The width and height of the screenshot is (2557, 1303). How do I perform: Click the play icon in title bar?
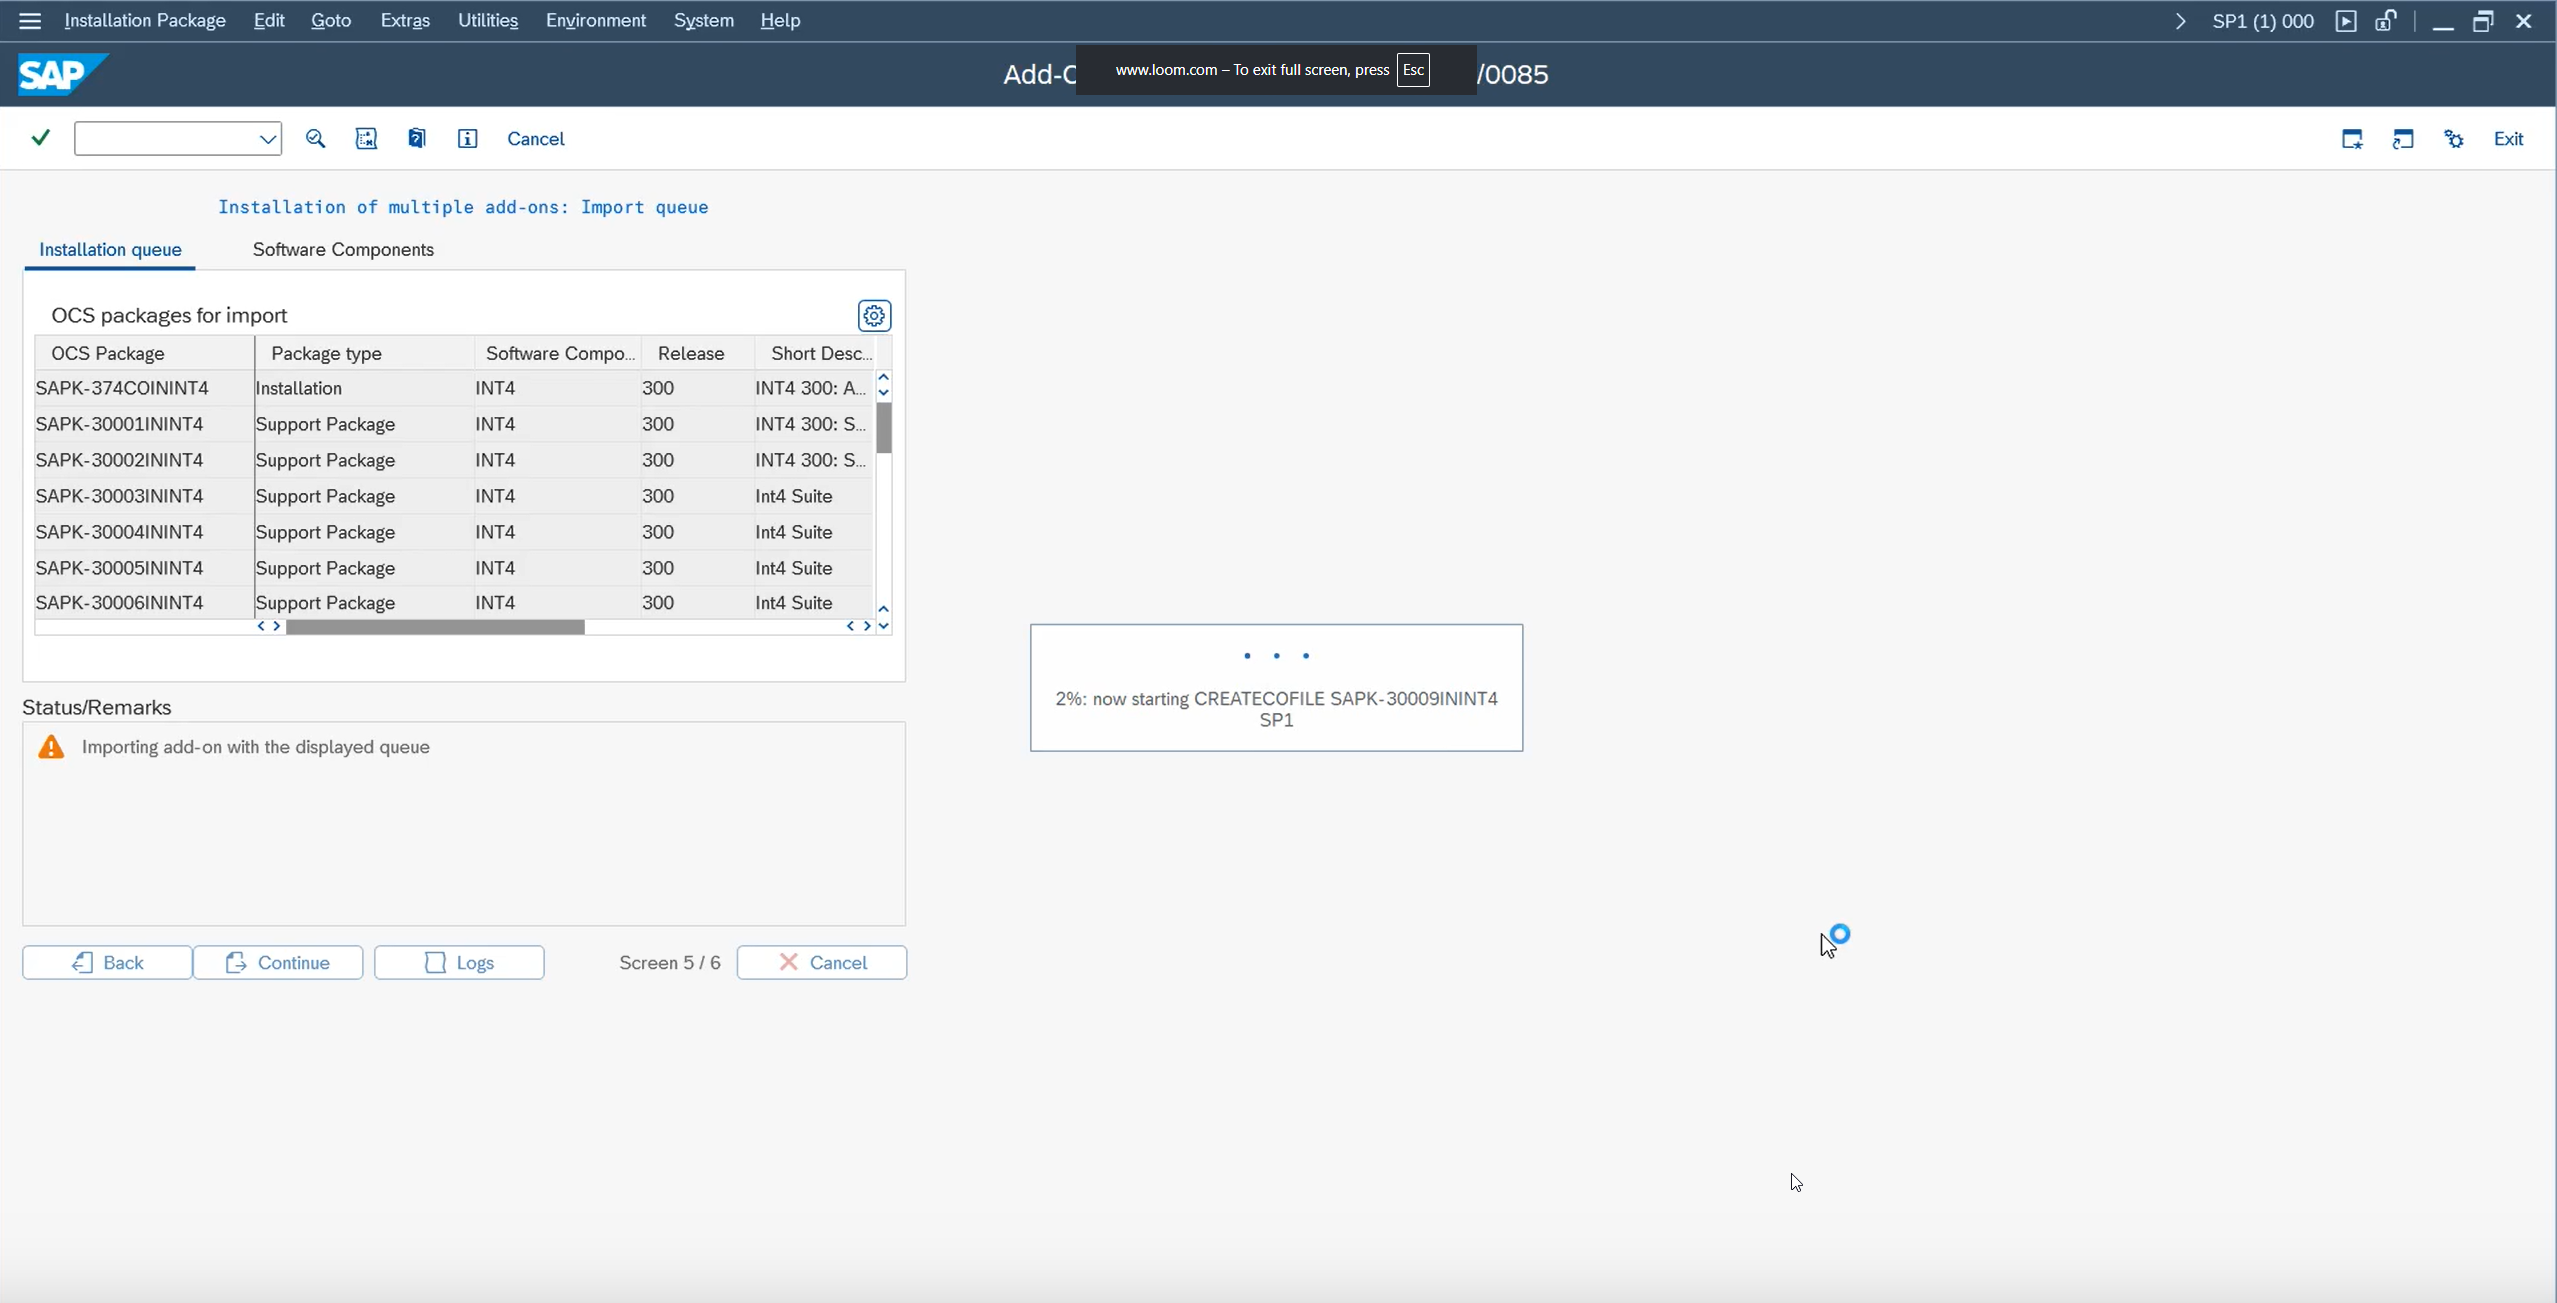(x=2346, y=21)
